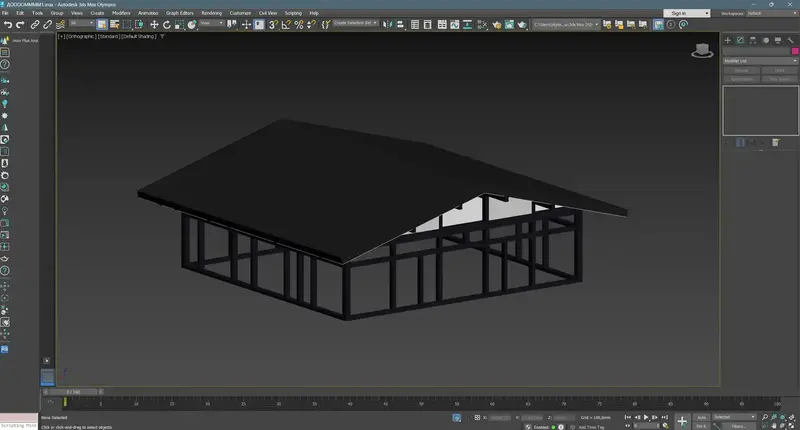This screenshot has width=800, height=430.
Task: Click the Orthographic viewport label
Action: click(82, 37)
